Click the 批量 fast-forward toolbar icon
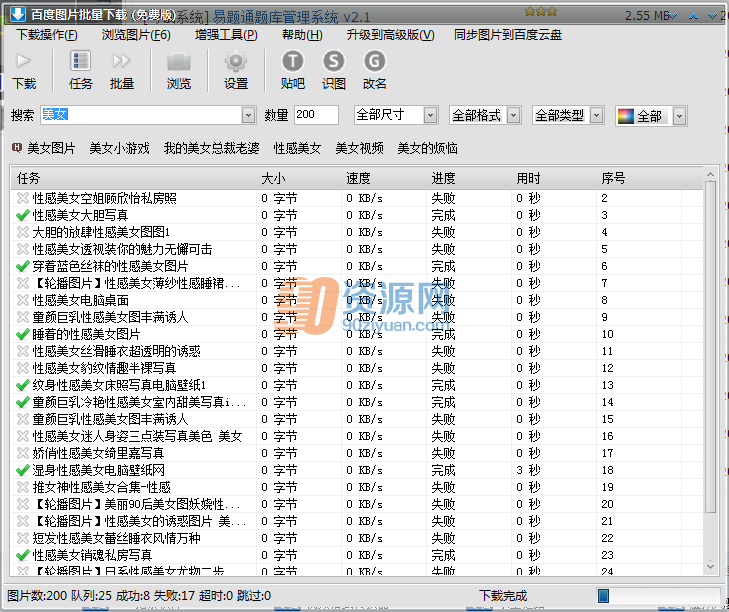This screenshot has width=729, height=612. click(121, 61)
